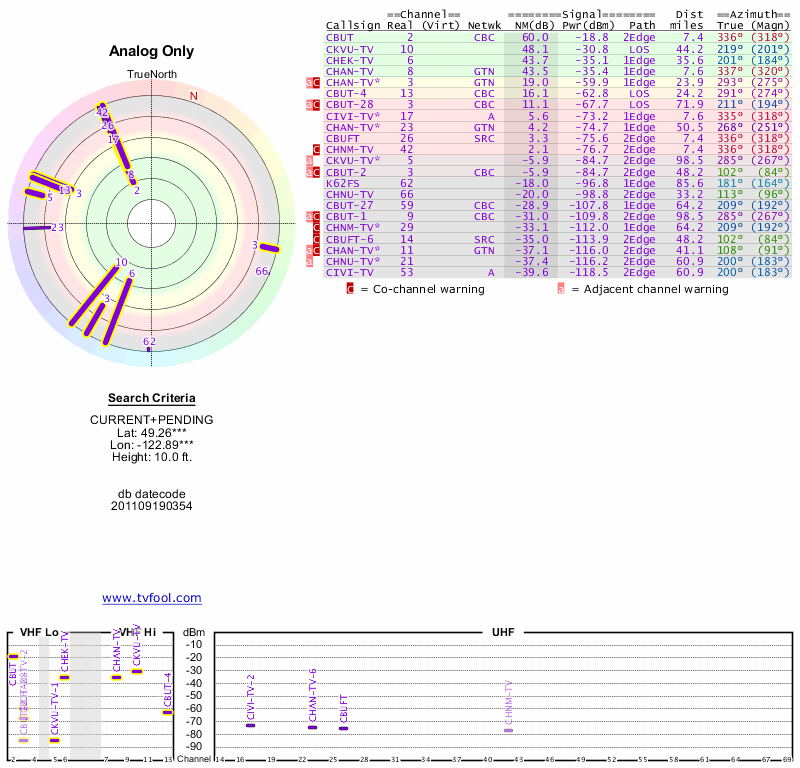Click adjacent channel icon beside CHNU-TV* row

click(309, 261)
